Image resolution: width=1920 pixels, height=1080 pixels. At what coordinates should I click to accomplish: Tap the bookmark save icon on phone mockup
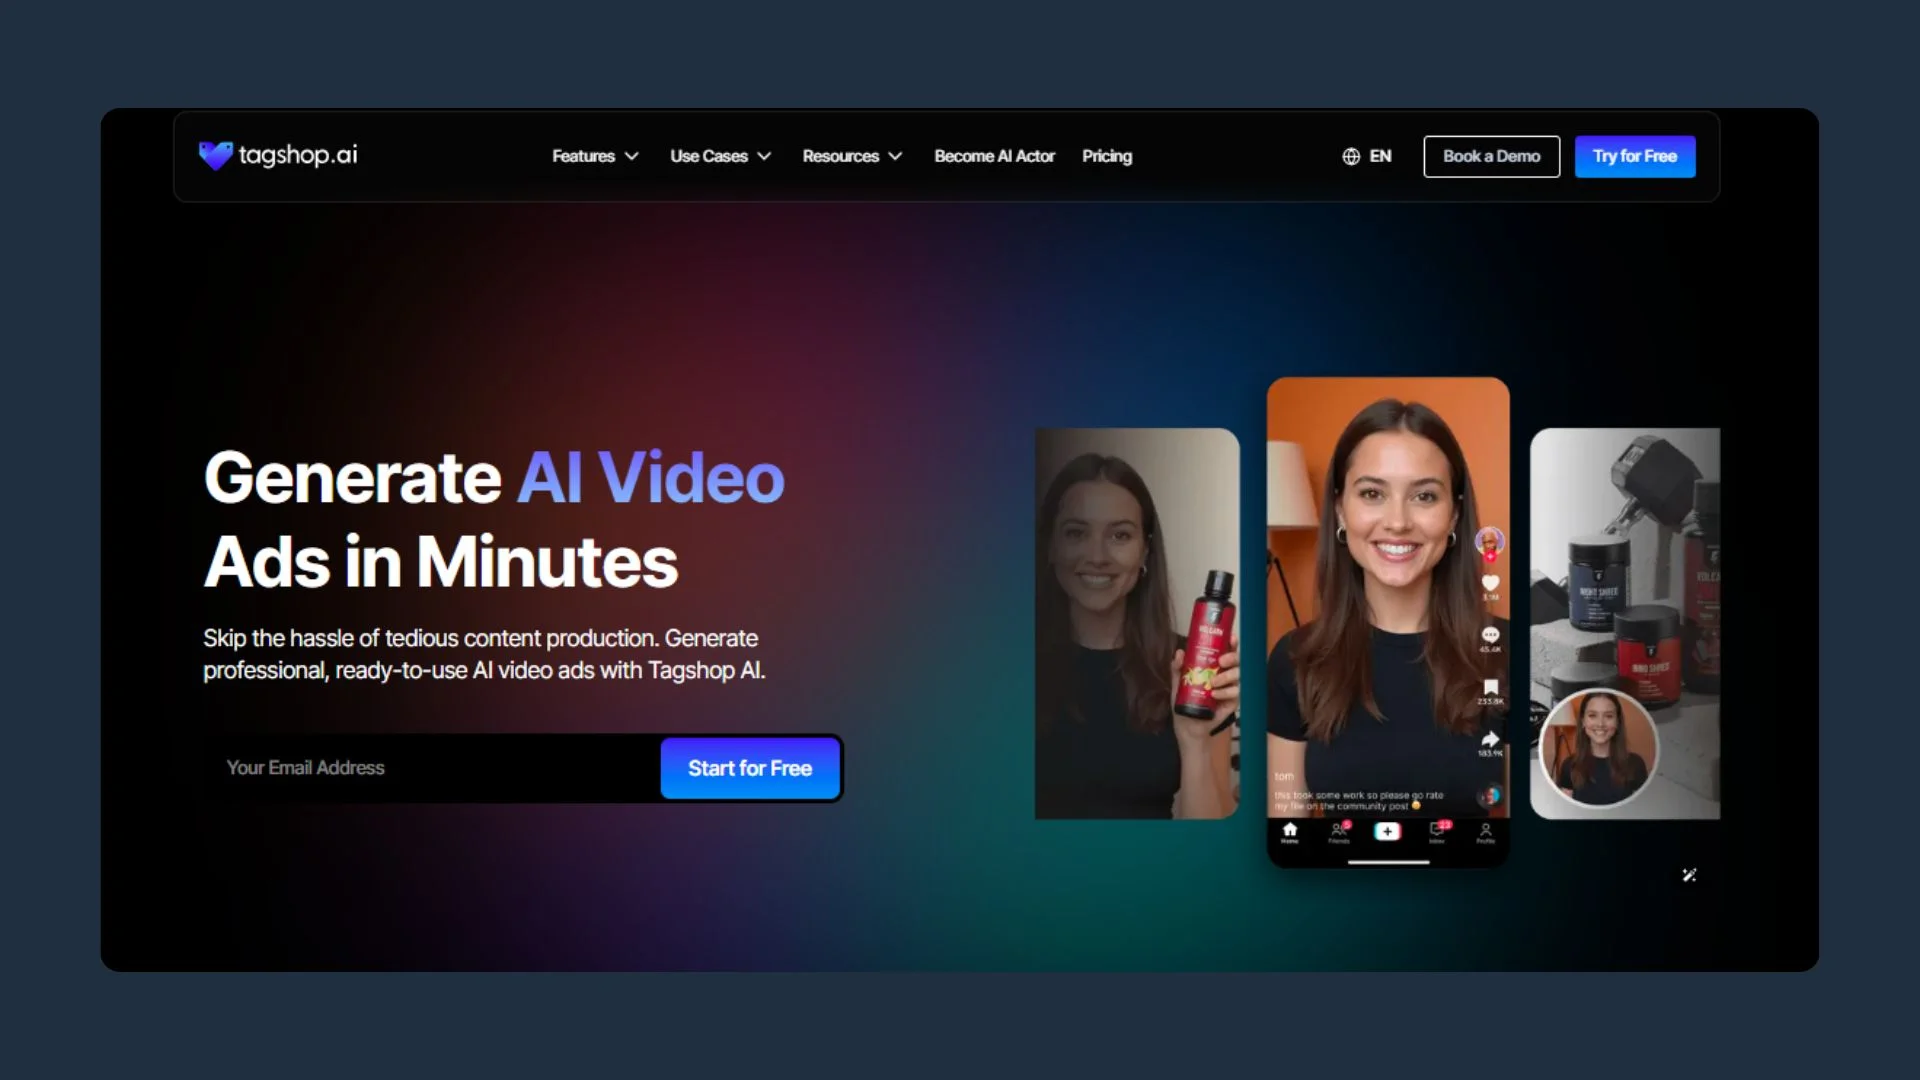click(1490, 687)
